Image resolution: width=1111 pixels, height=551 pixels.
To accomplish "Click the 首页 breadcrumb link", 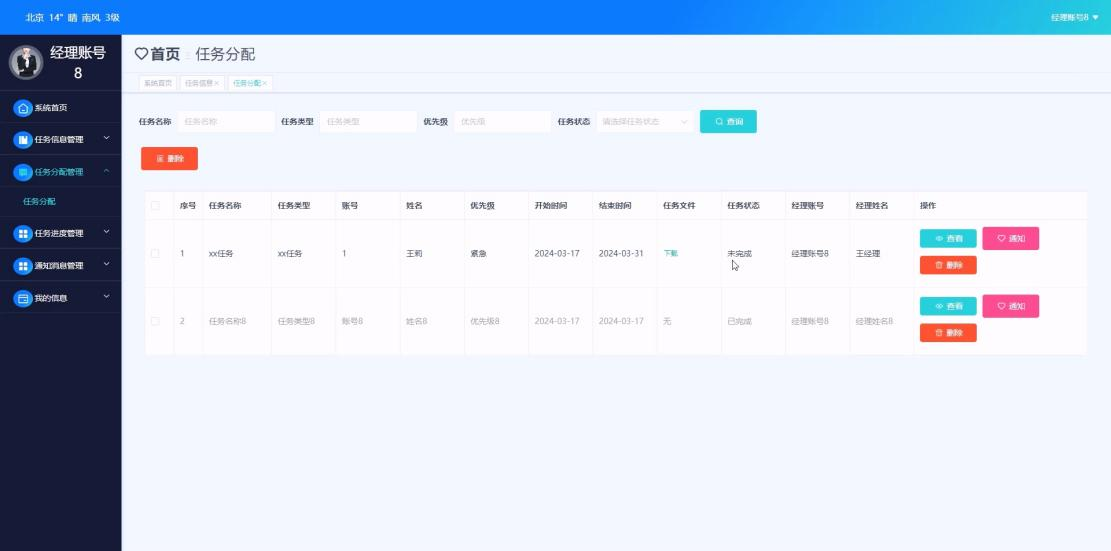I will click(x=165, y=55).
